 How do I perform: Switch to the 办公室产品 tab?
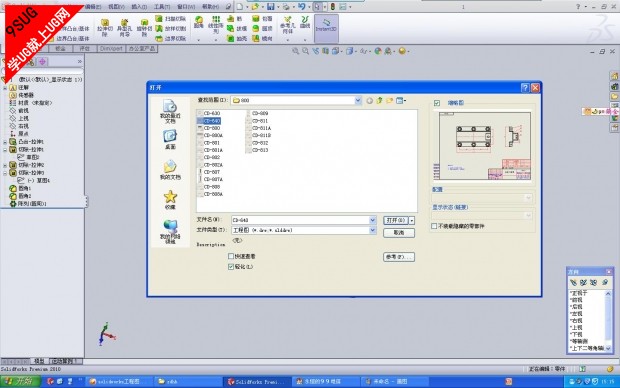142,49
